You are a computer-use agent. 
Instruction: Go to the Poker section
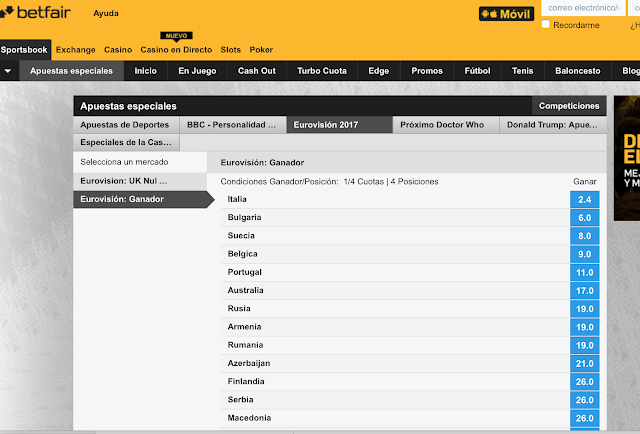point(261,49)
